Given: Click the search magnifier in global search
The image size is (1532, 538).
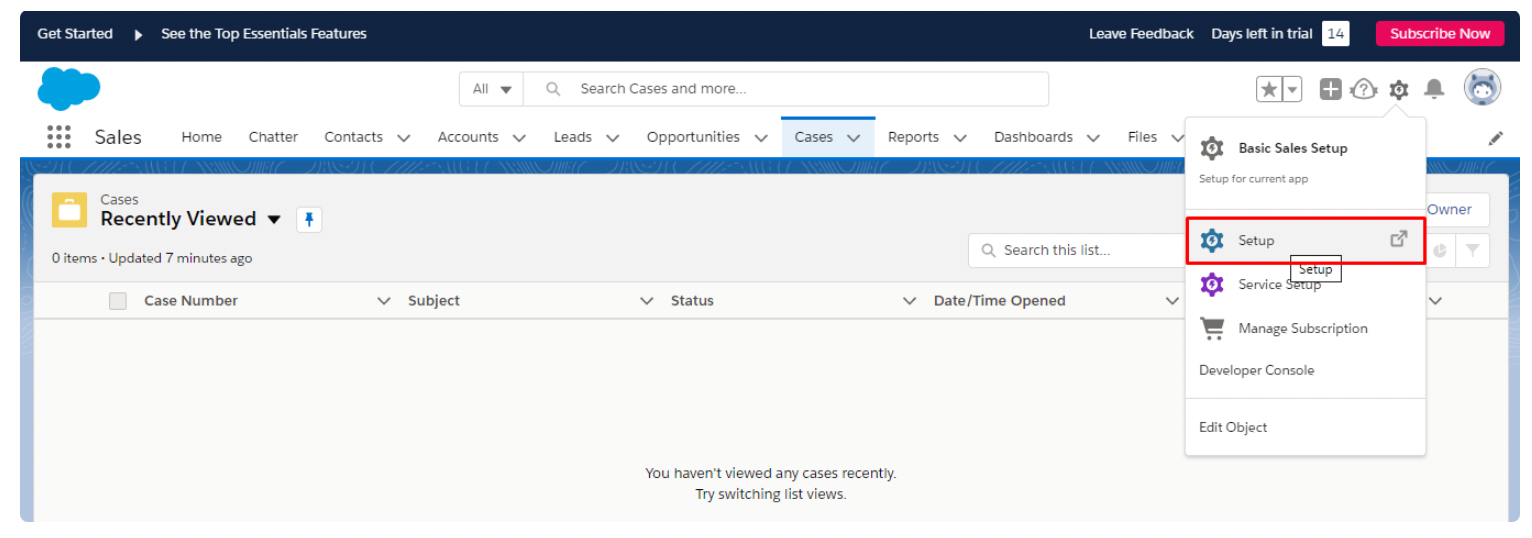Looking at the screenshot, I should [x=553, y=89].
